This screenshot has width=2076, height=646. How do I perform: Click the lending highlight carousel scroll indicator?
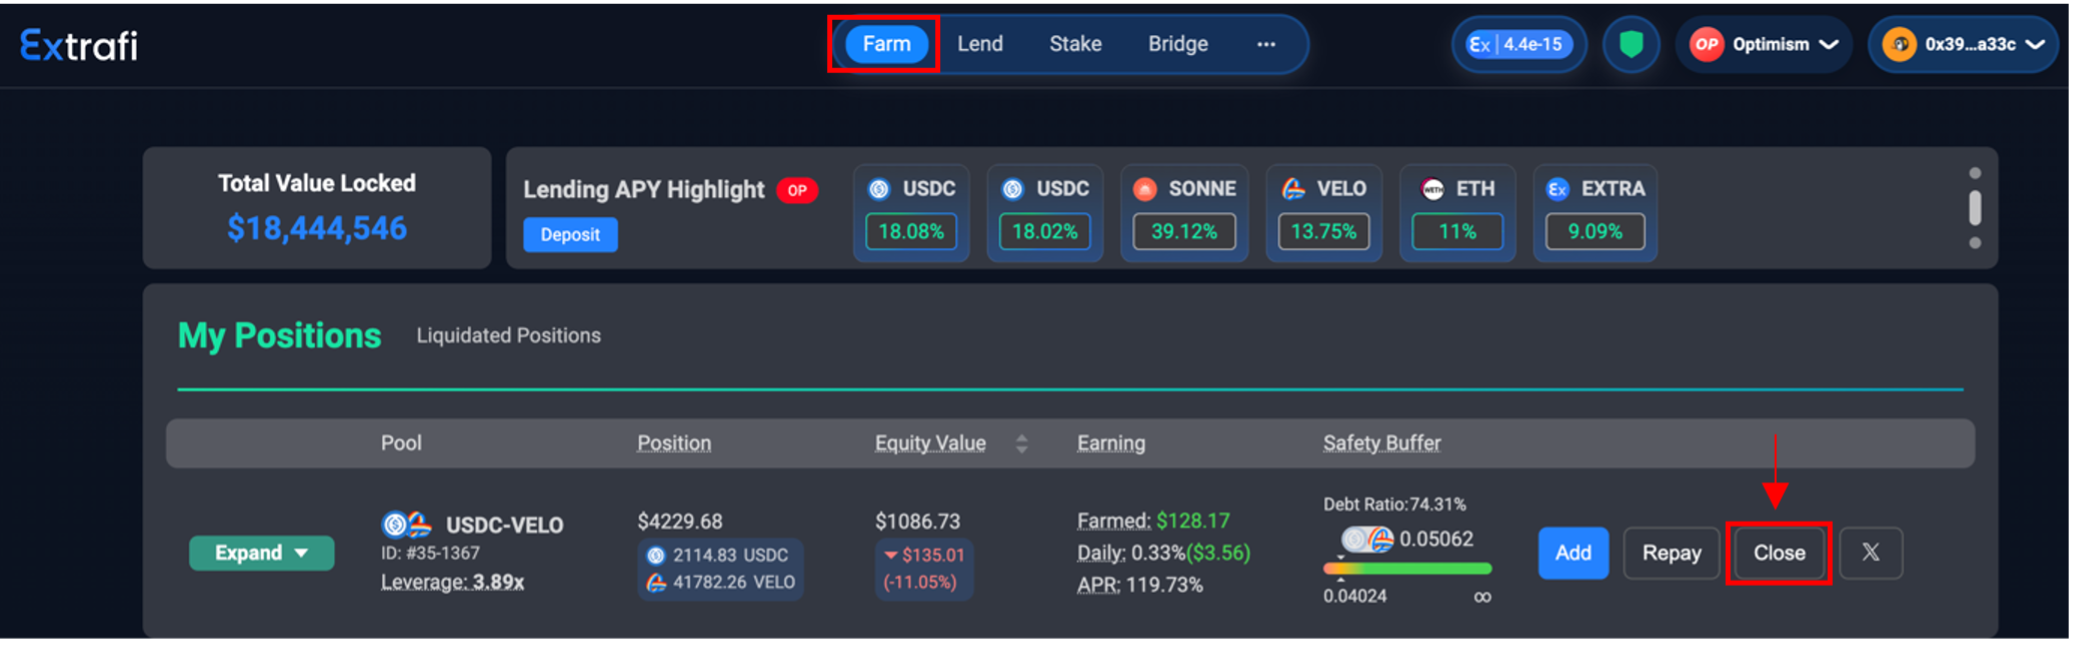(x=1974, y=208)
